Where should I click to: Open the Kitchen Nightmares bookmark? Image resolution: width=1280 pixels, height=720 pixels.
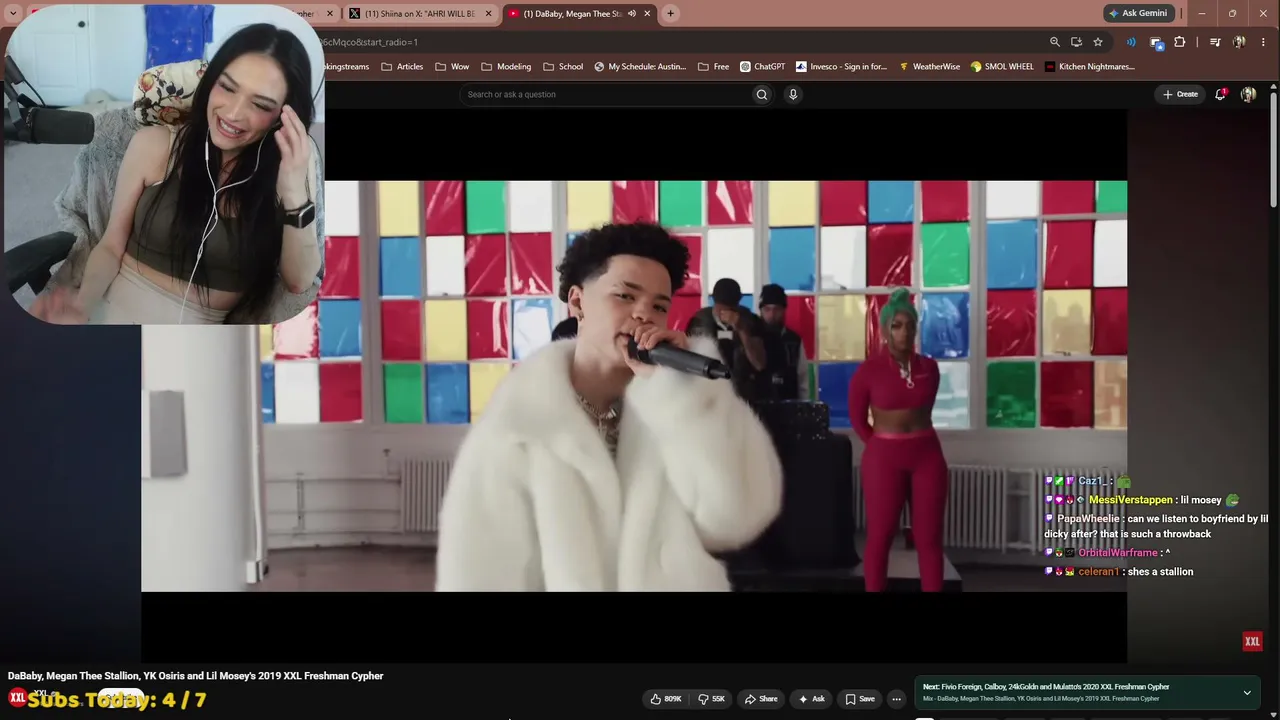1090,67
